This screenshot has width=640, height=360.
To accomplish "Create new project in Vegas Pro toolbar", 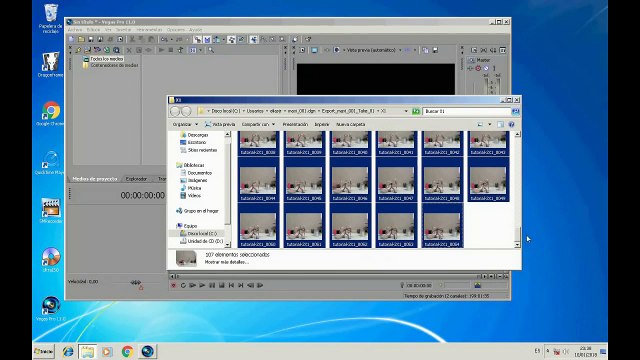I will (71, 39).
